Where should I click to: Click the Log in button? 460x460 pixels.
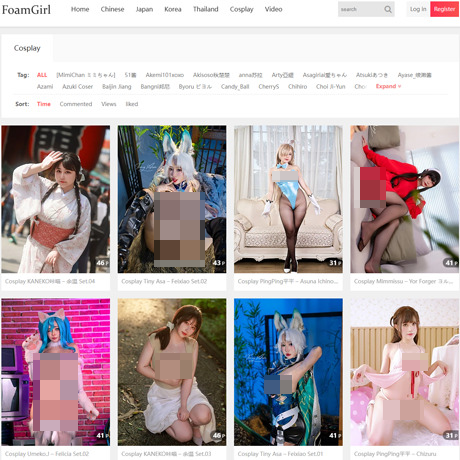(x=418, y=9)
